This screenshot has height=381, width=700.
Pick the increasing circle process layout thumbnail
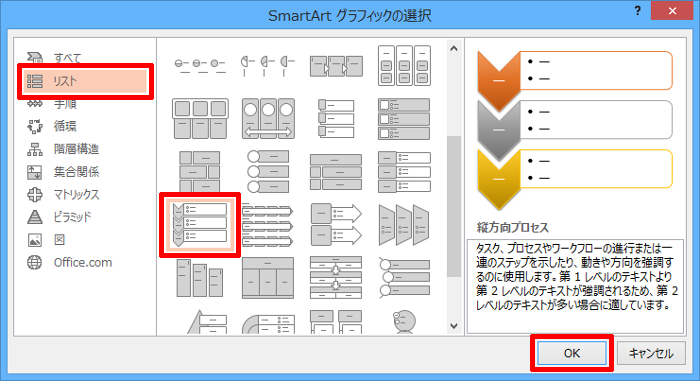200,65
